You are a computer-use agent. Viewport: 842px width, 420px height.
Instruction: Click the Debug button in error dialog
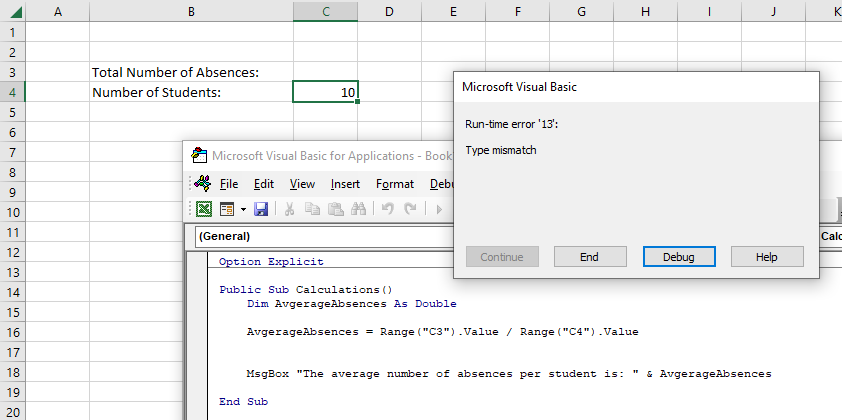[x=679, y=257]
